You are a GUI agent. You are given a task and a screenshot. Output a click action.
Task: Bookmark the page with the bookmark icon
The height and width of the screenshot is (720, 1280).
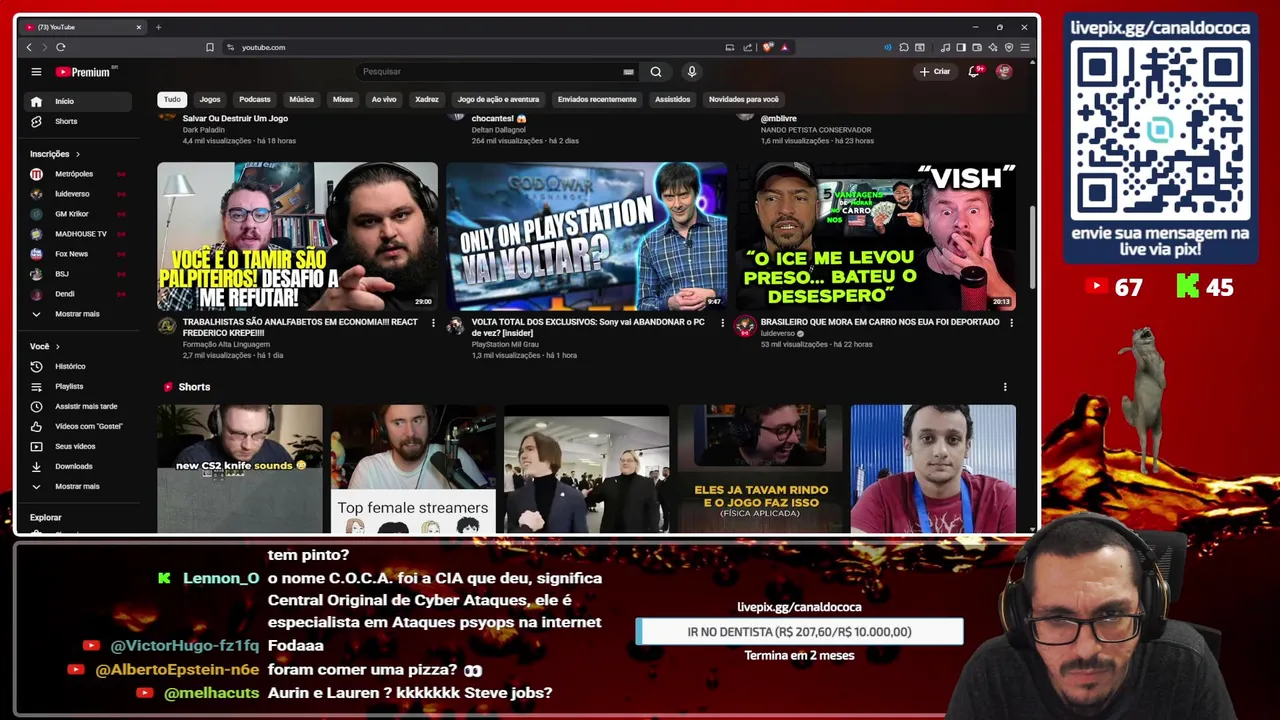pos(210,47)
